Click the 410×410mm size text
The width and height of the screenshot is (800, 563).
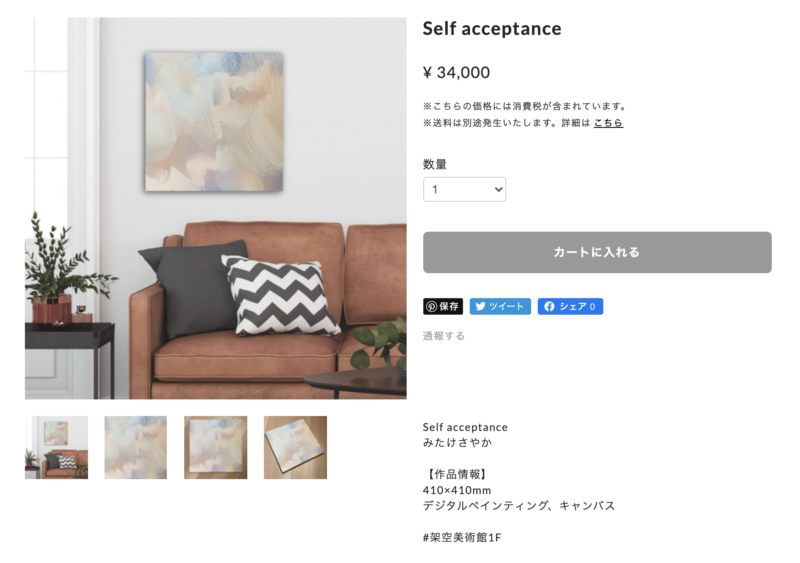(x=457, y=490)
